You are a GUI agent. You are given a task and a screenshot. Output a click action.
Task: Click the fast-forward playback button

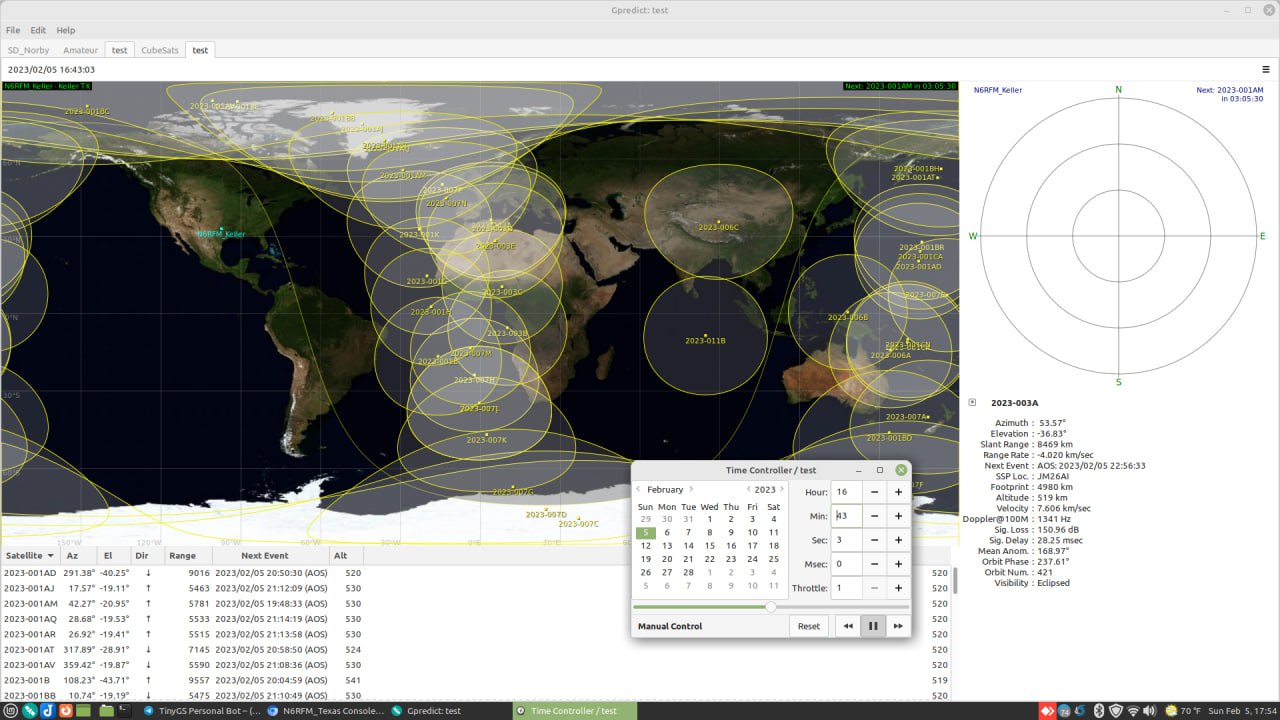click(x=898, y=626)
